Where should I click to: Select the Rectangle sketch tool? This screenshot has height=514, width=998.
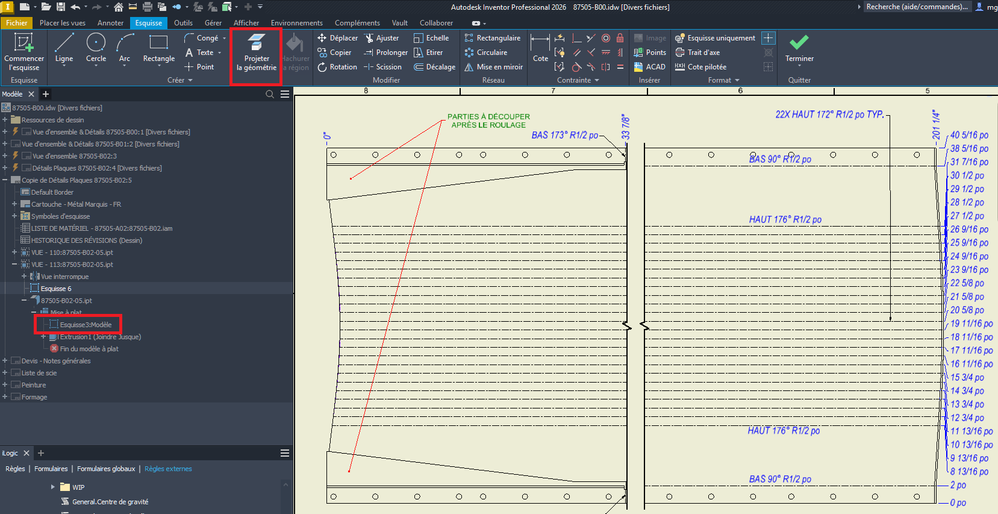[158, 48]
